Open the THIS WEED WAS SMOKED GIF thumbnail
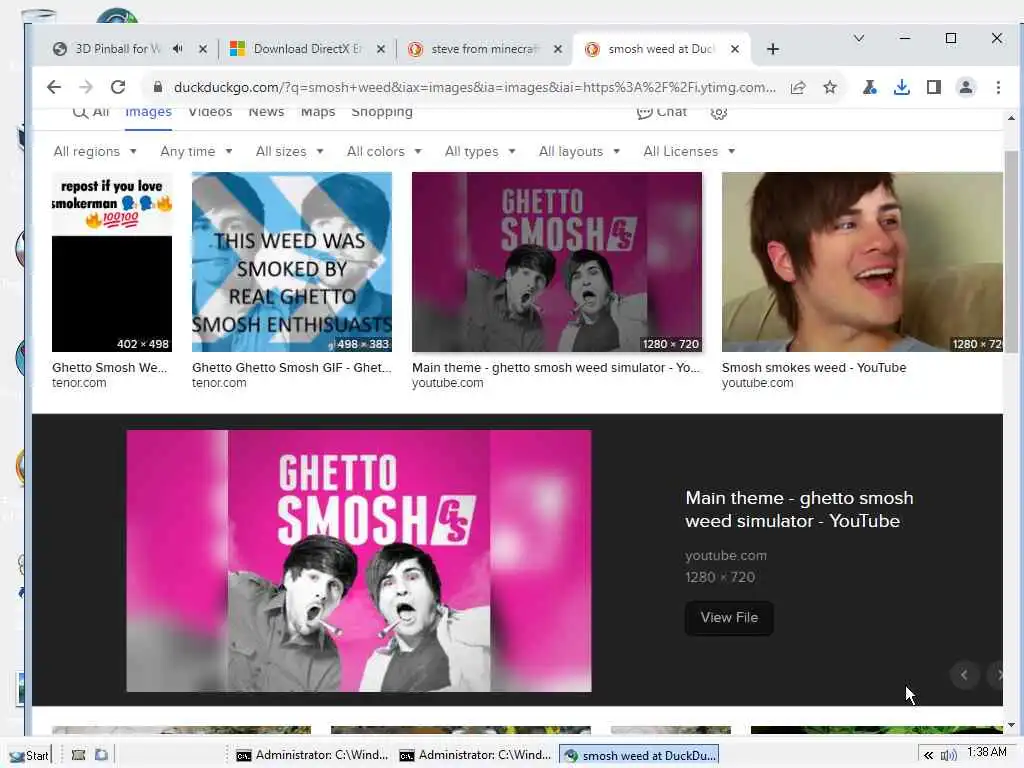Viewport: 1024px width, 768px height. pyautogui.click(x=292, y=262)
